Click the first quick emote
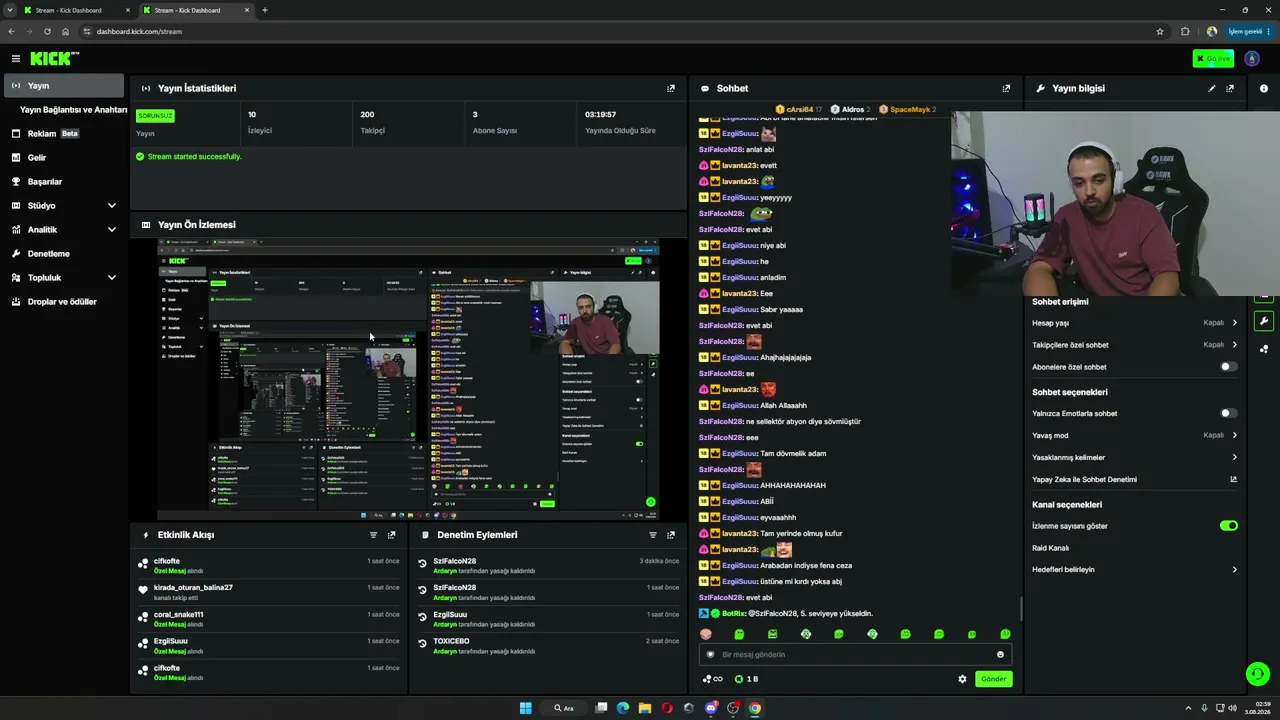The image size is (1280, 720). pos(706,634)
